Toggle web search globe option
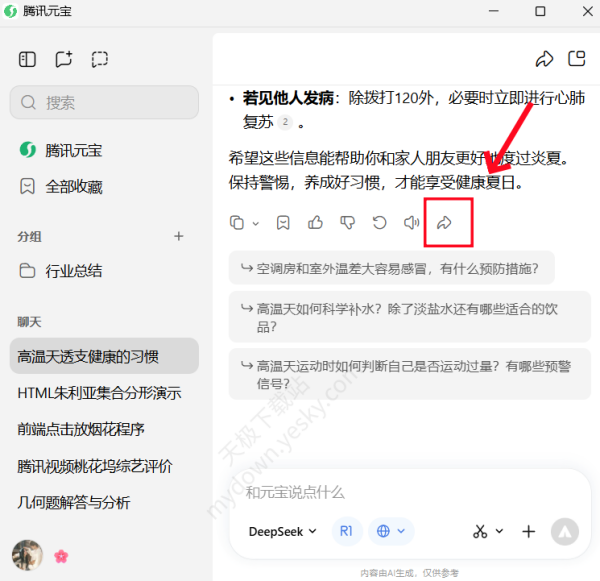600x581 pixels. pos(389,531)
